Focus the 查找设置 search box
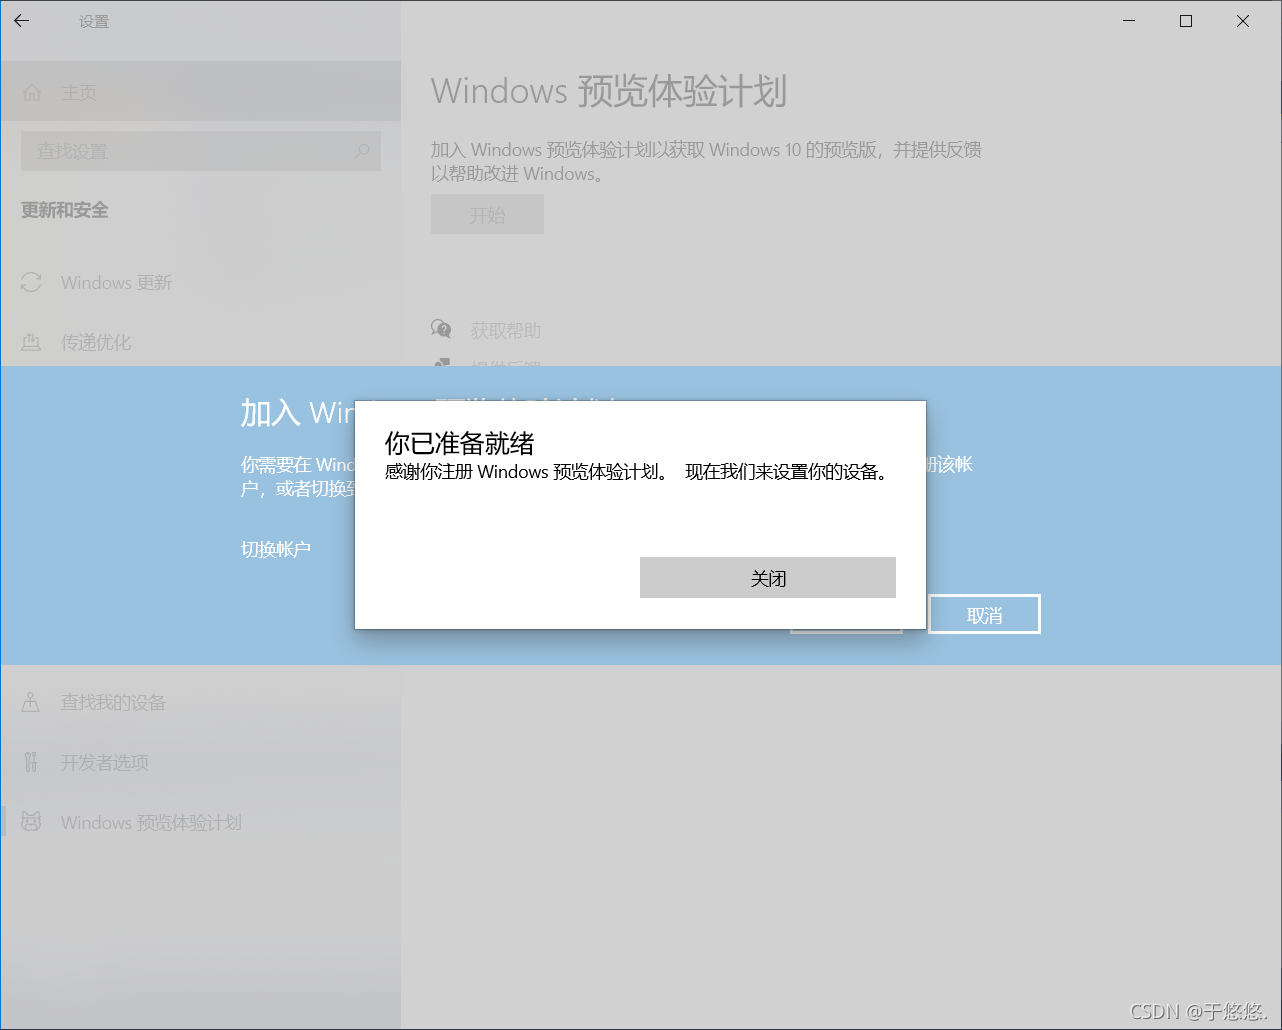 point(201,151)
